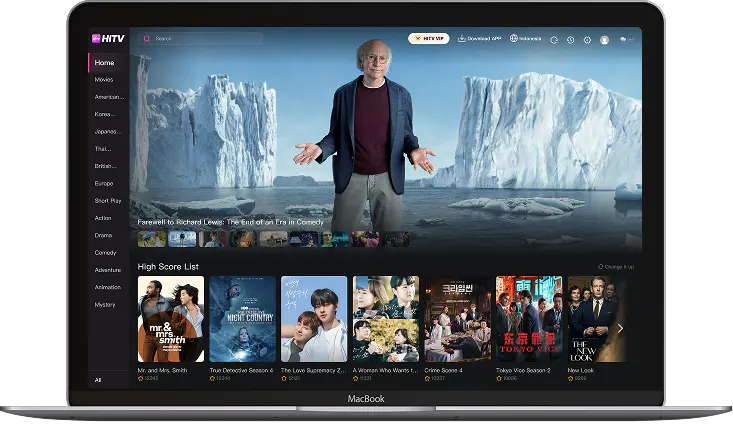Select the Adventure genre
This screenshot has height=430, width=733.
108,270
